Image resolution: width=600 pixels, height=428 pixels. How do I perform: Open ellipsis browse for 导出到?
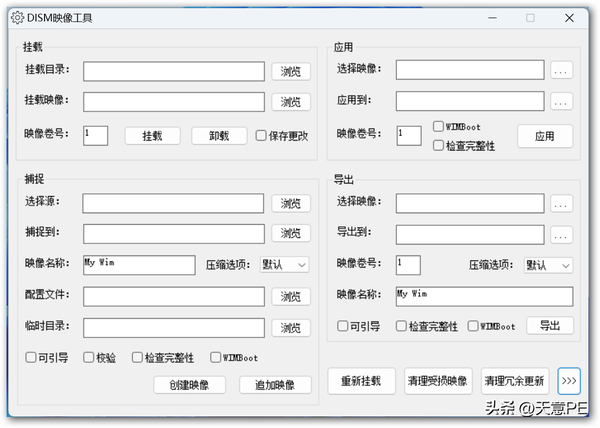tap(561, 235)
